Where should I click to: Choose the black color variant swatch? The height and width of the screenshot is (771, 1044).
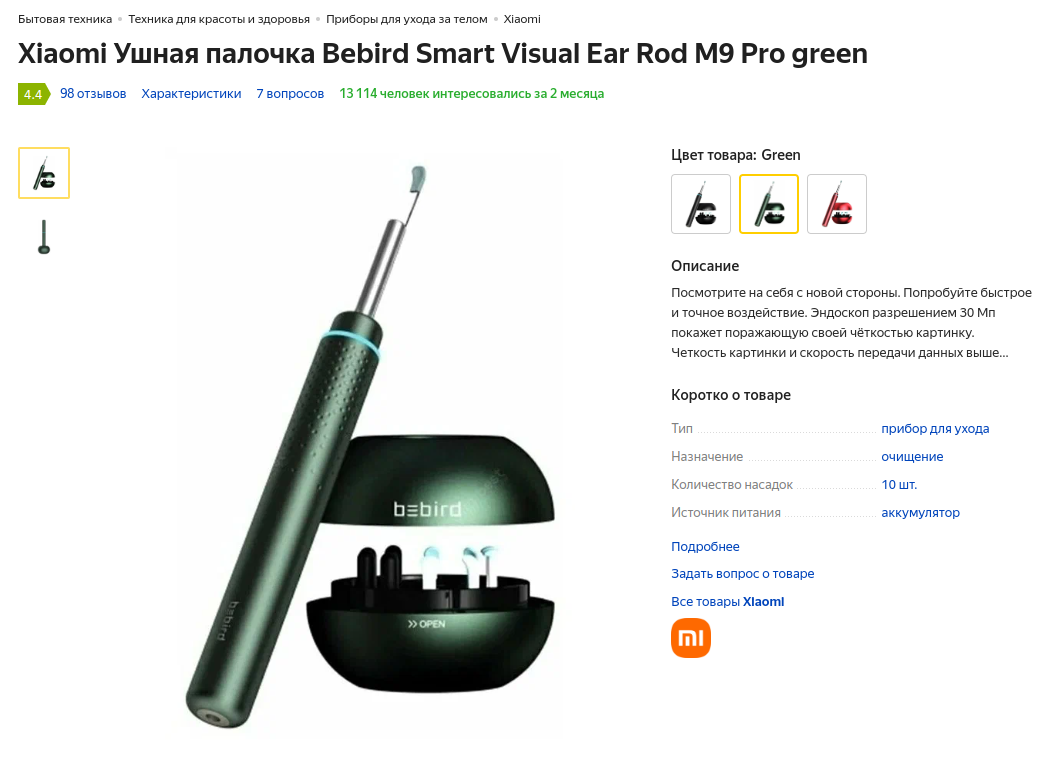coord(701,204)
